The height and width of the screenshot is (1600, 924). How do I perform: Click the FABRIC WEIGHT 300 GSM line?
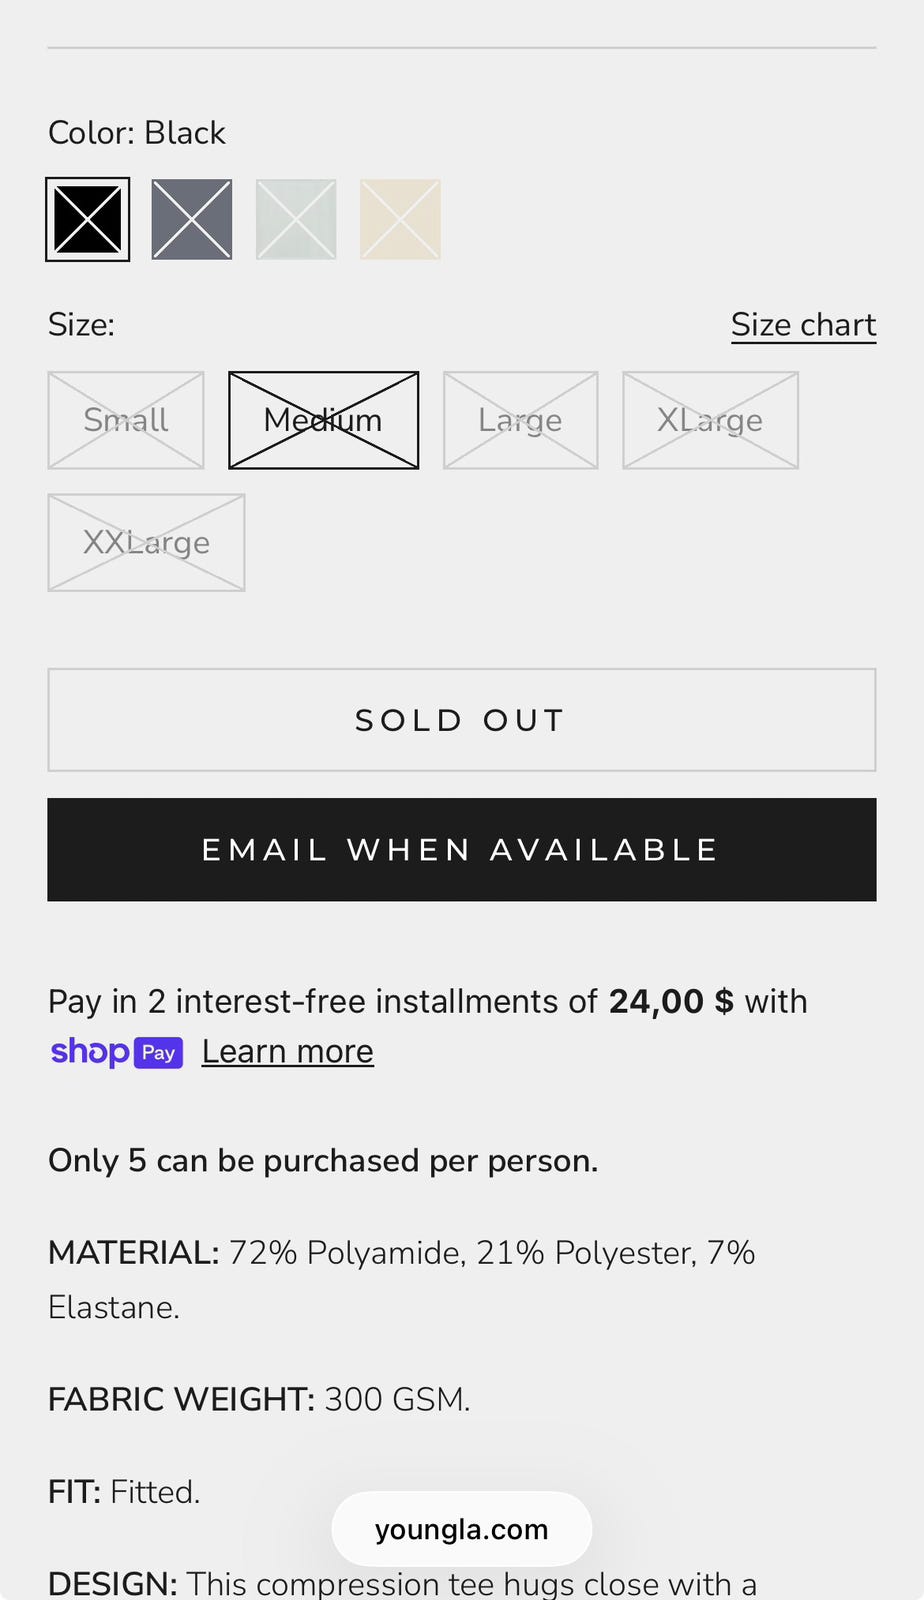(259, 1399)
